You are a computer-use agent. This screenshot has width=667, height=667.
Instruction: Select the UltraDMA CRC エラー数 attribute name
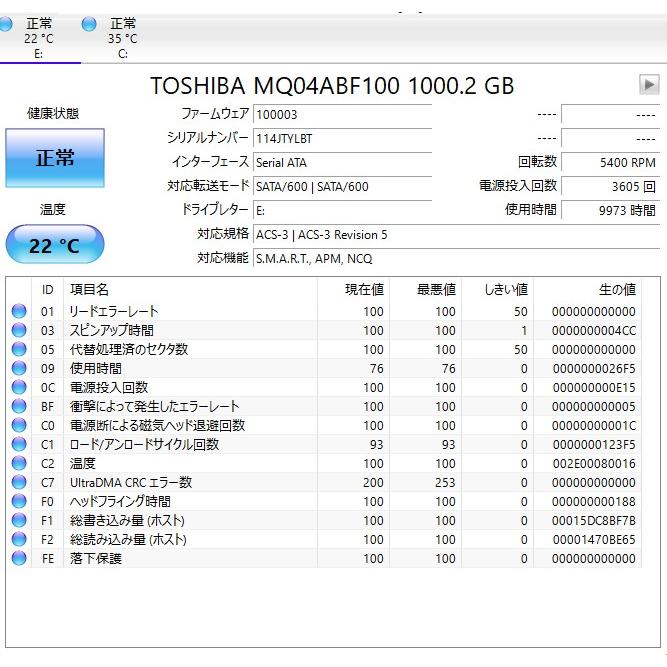click(x=131, y=482)
